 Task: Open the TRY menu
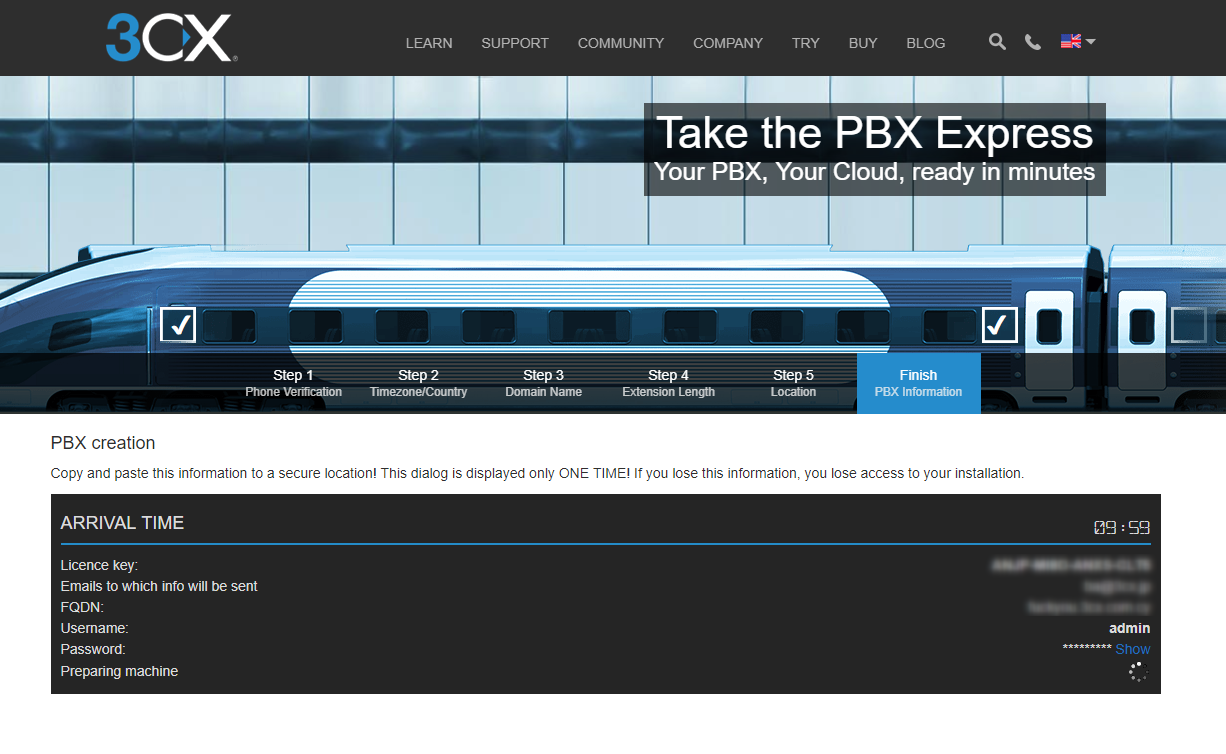806,43
